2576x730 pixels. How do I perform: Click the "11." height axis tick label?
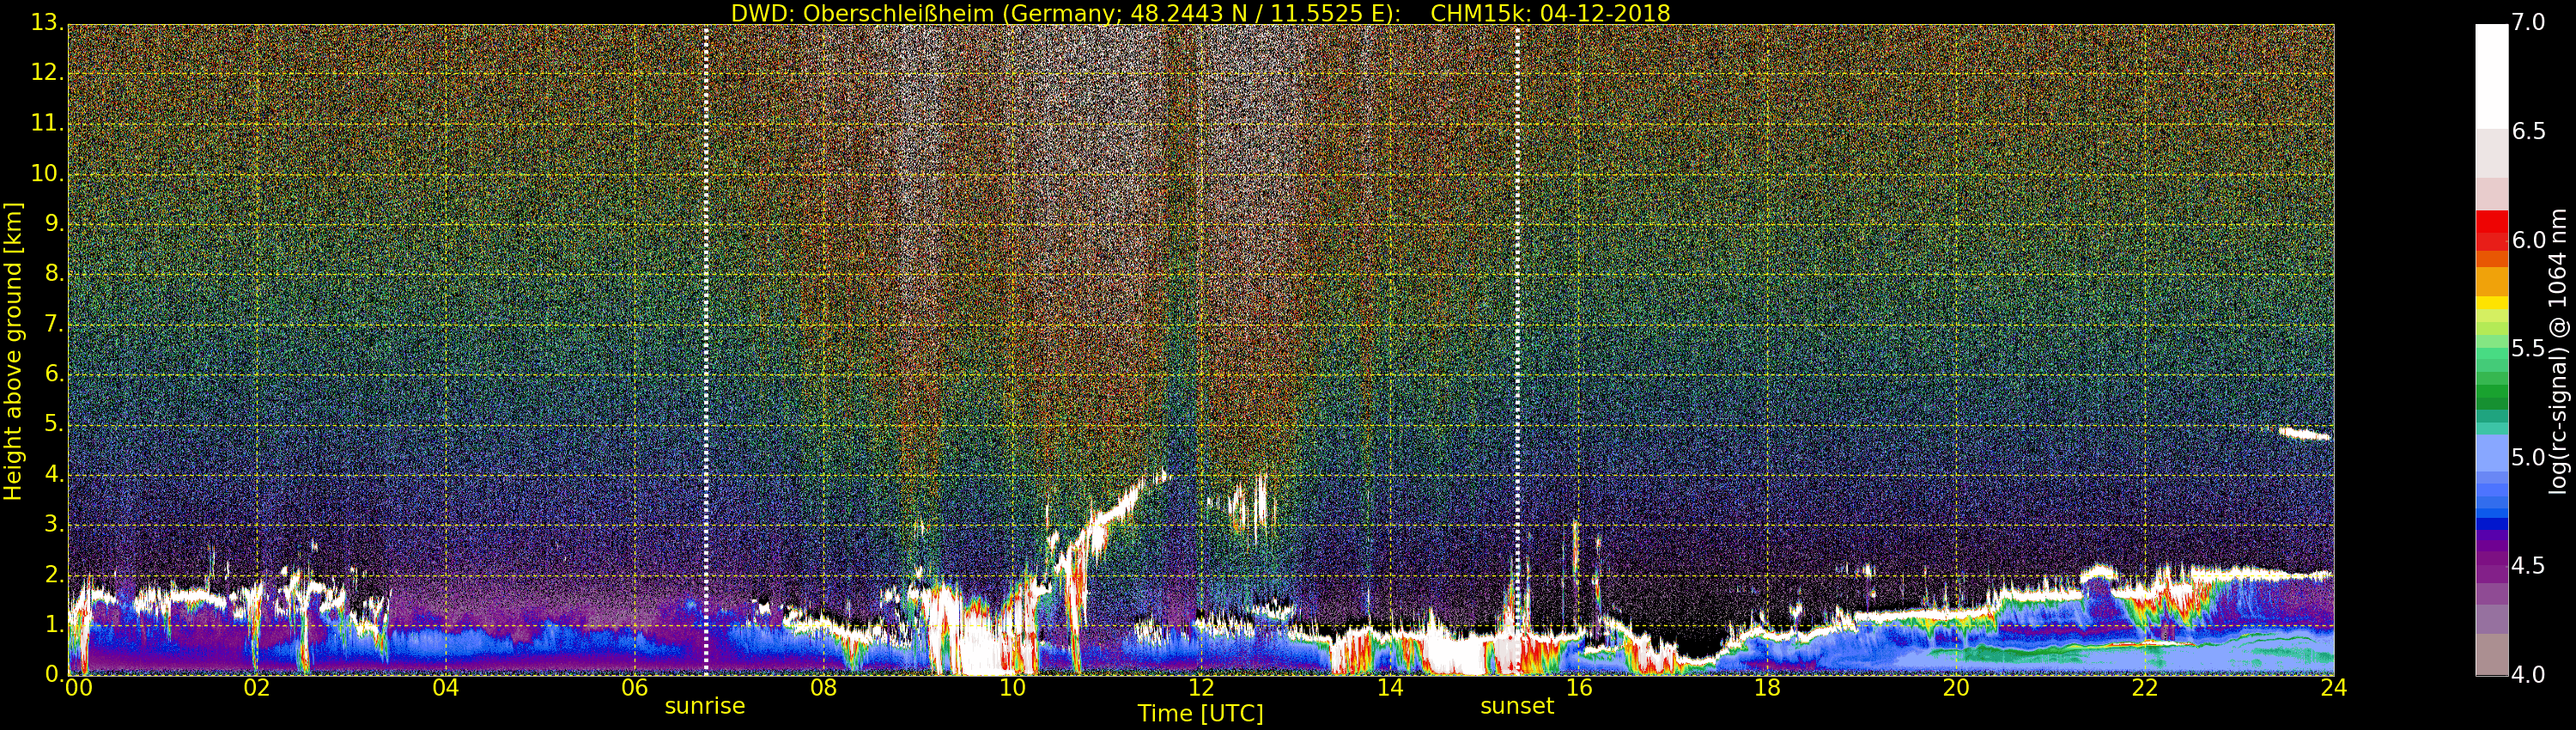pyautogui.click(x=47, y=124)
